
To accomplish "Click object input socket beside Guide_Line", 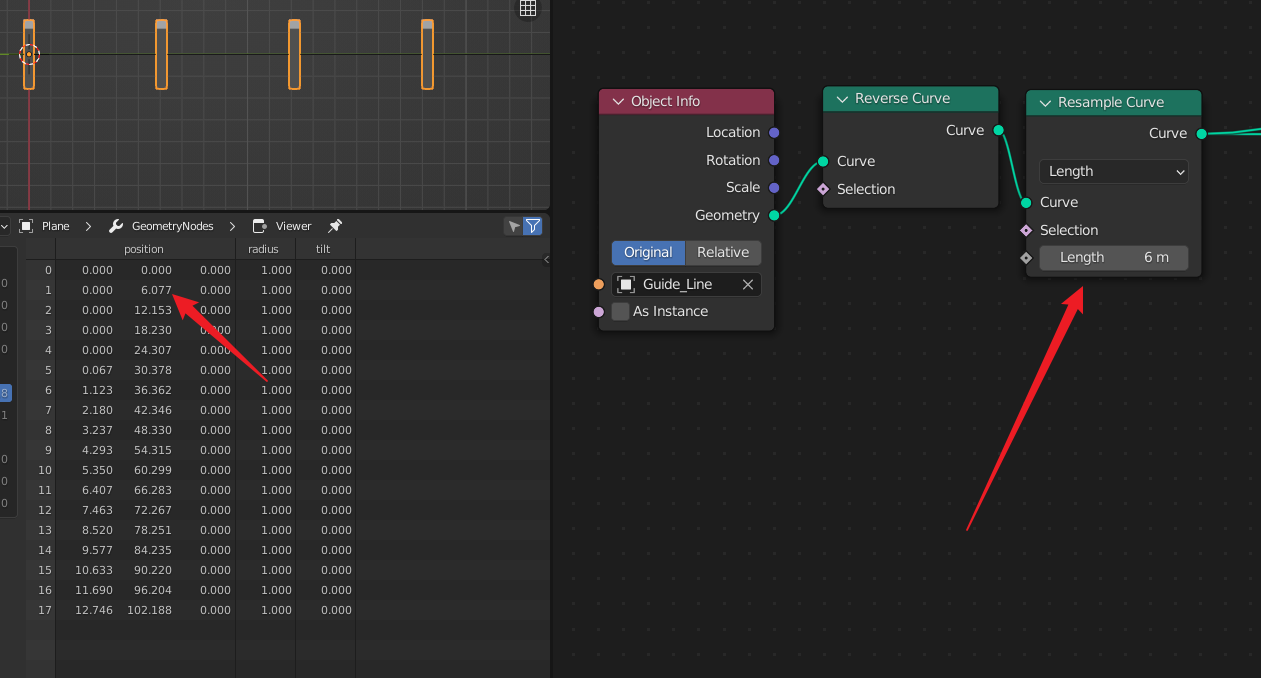I will (x=599, y=284).
